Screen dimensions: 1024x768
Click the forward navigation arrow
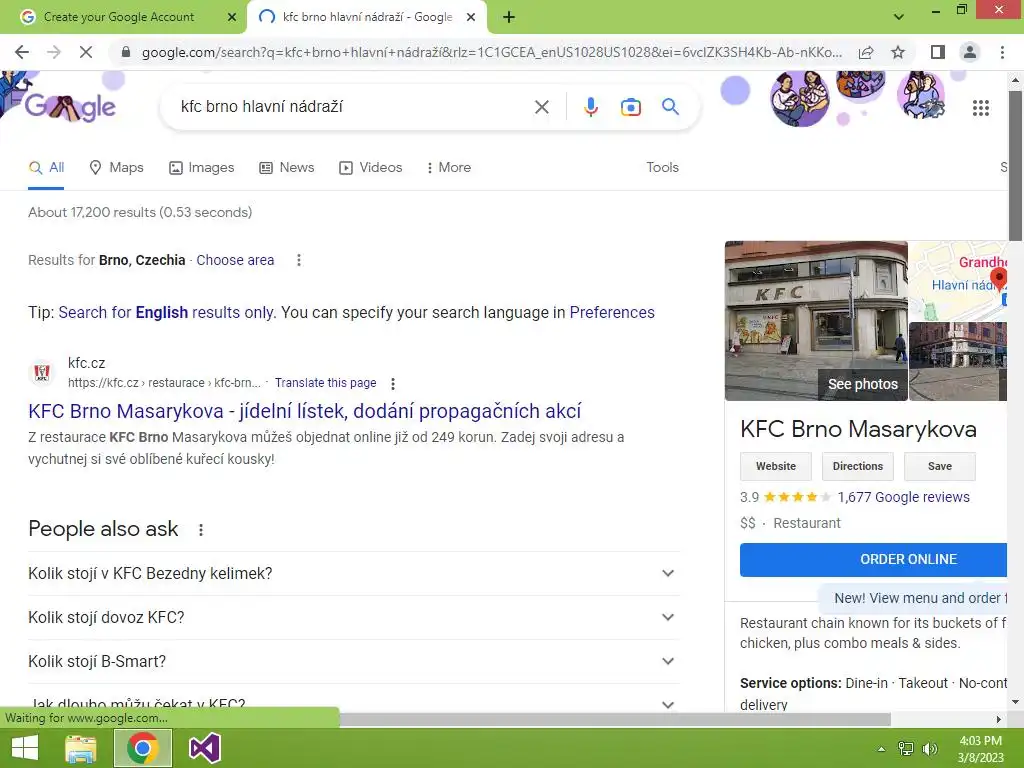pos(54,52)
